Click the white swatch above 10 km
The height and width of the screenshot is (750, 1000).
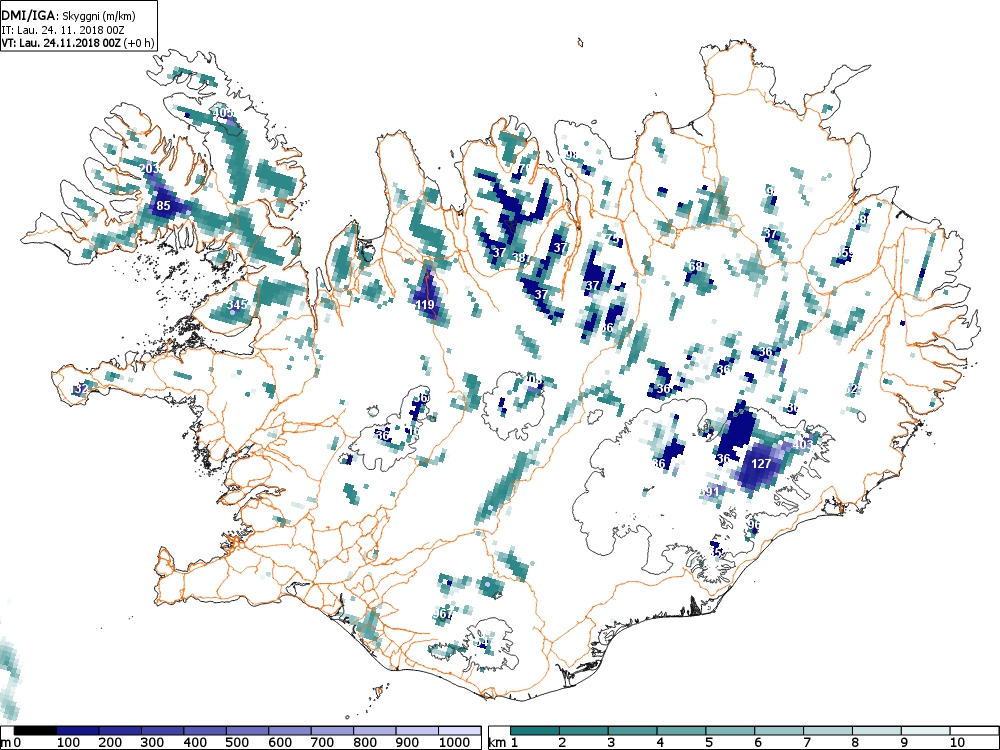pyautogui.click(x=974, y=731)
